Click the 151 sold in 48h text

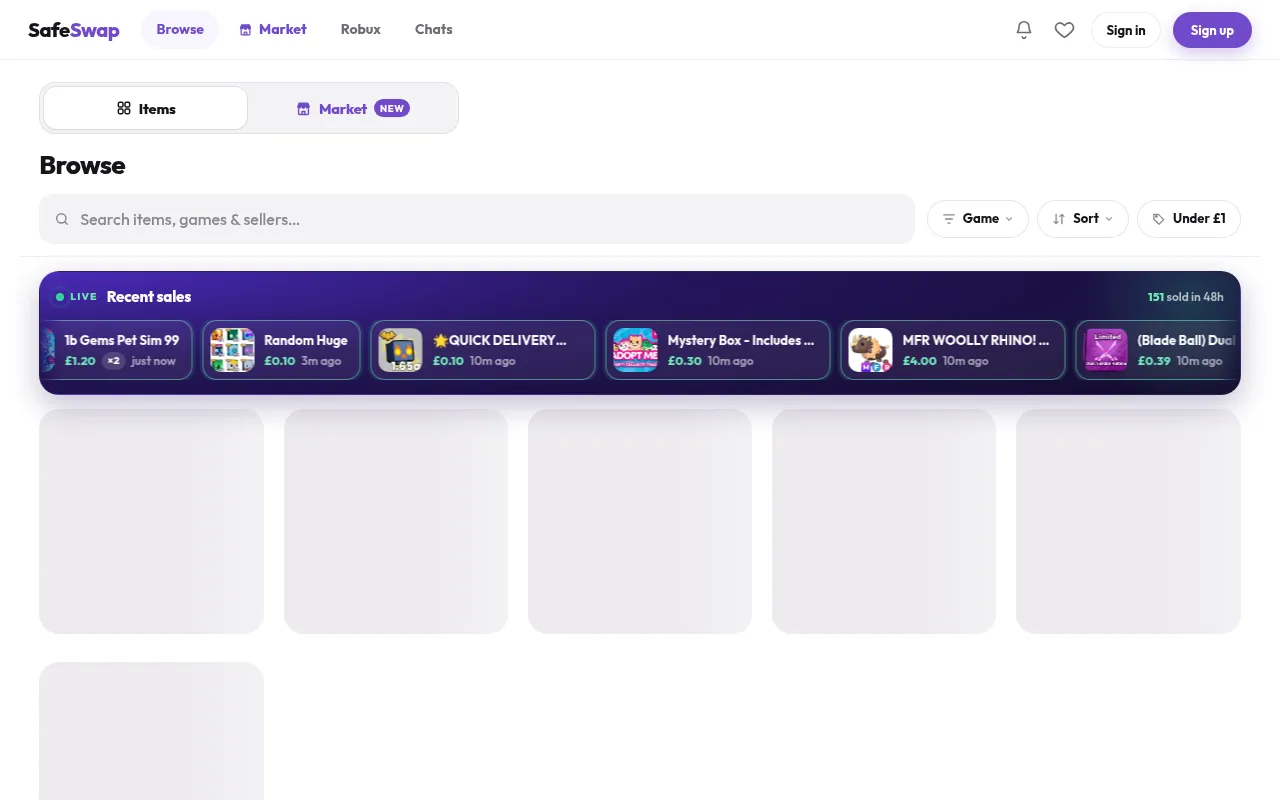coord(1185,297)
